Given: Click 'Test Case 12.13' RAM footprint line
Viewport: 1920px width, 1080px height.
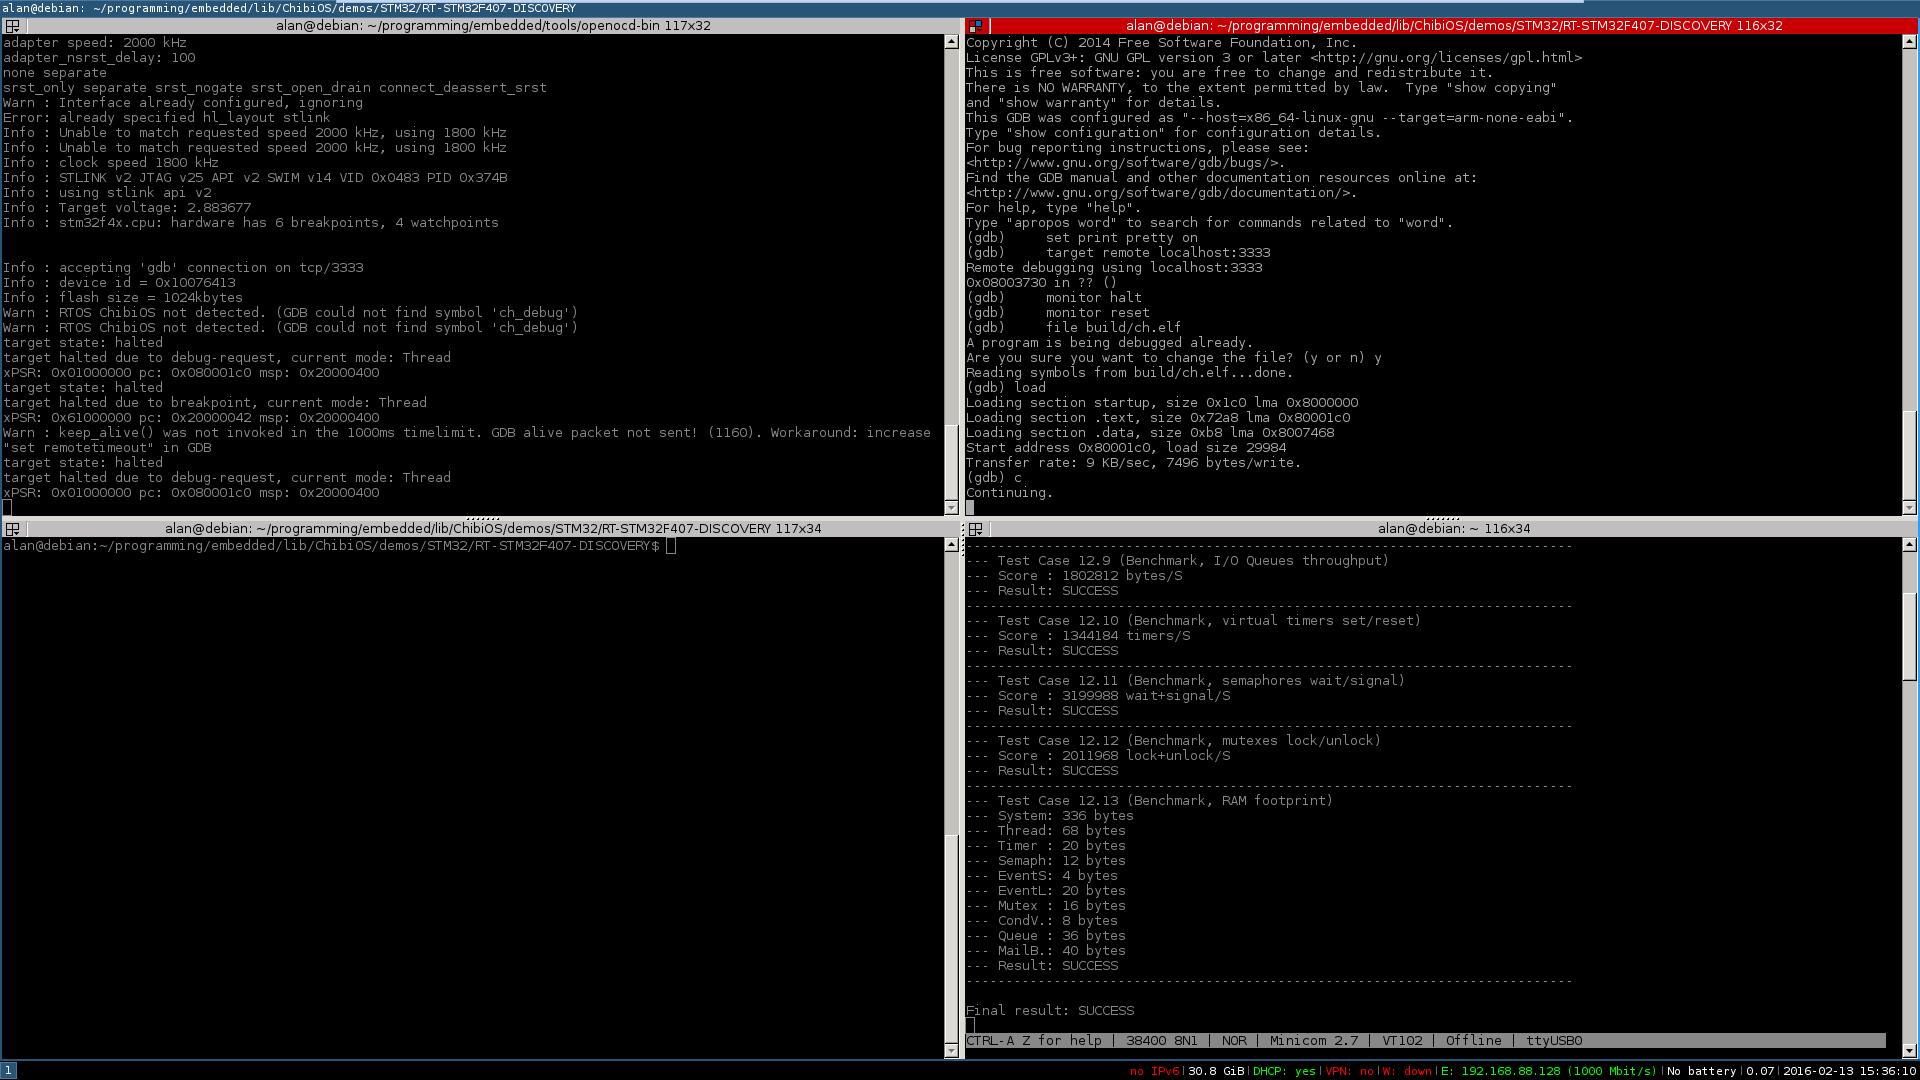Looking at the screenshot, I should click(x=1150, y=801).
